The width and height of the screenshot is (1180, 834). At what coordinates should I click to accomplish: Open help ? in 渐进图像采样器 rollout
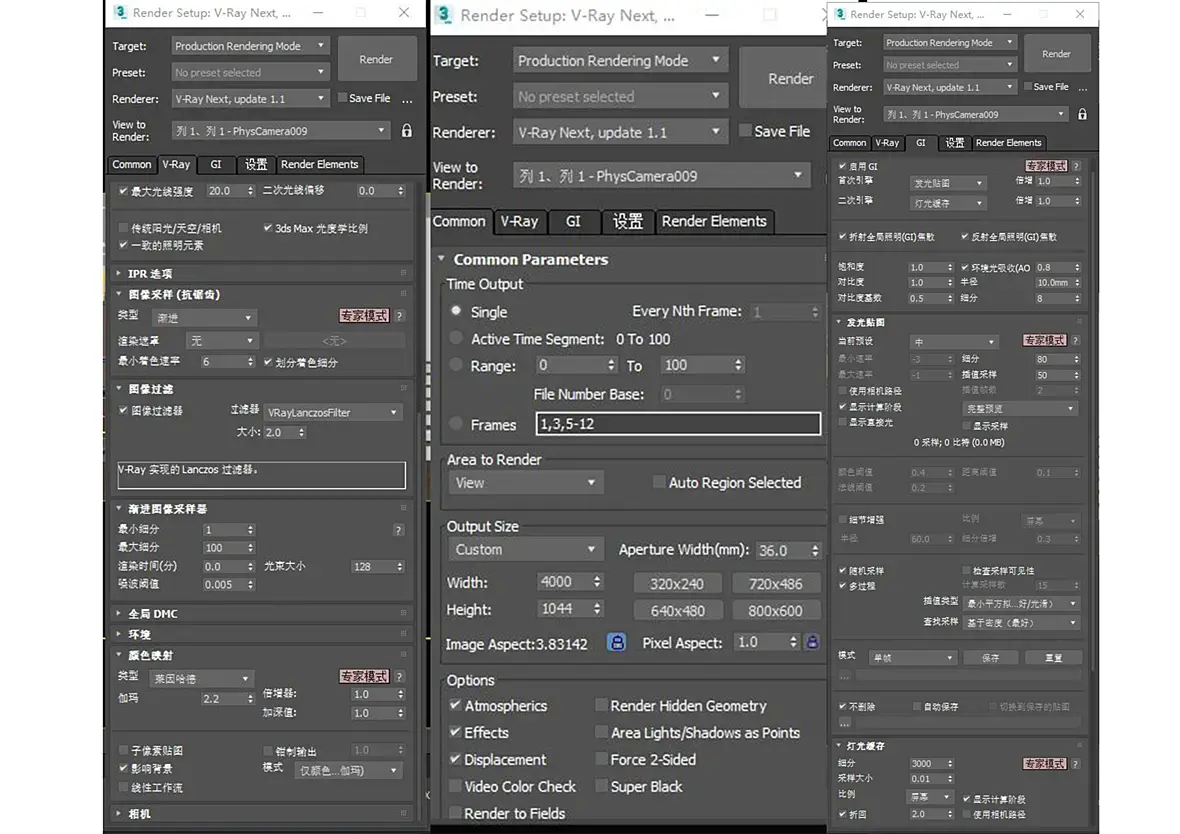pos(398,530)
